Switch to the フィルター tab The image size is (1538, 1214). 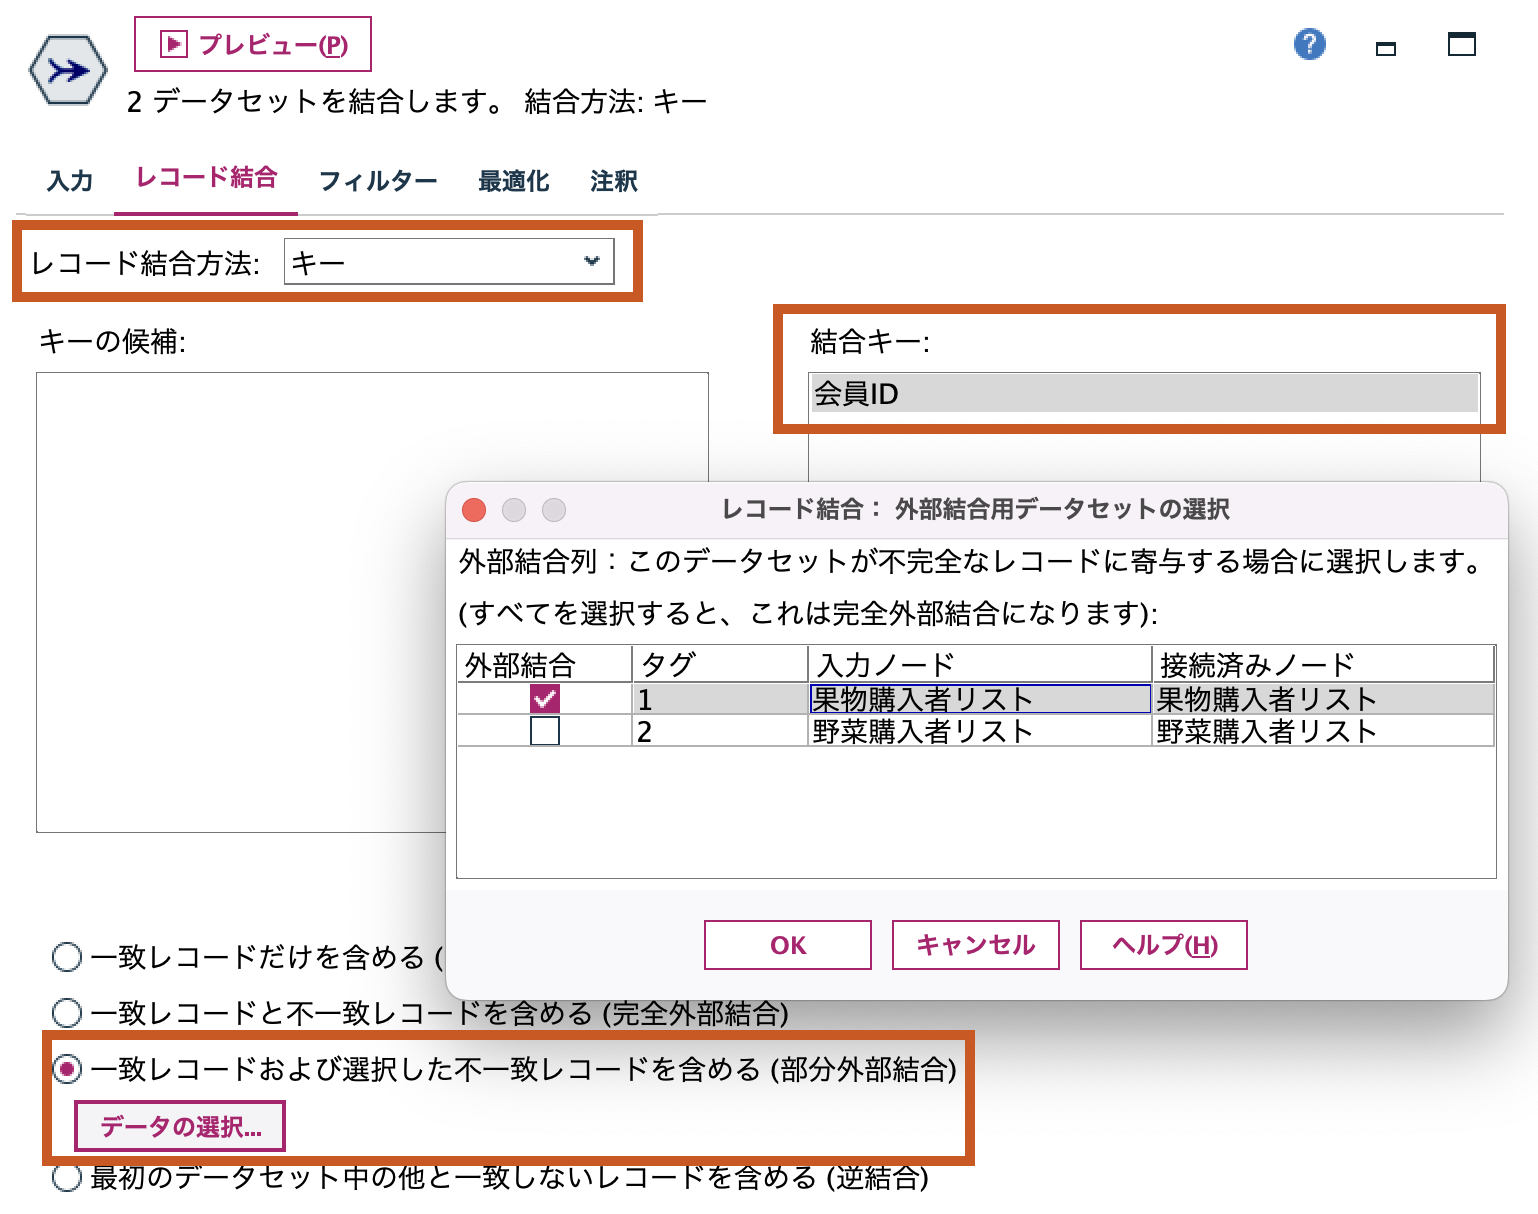[377, 181]
